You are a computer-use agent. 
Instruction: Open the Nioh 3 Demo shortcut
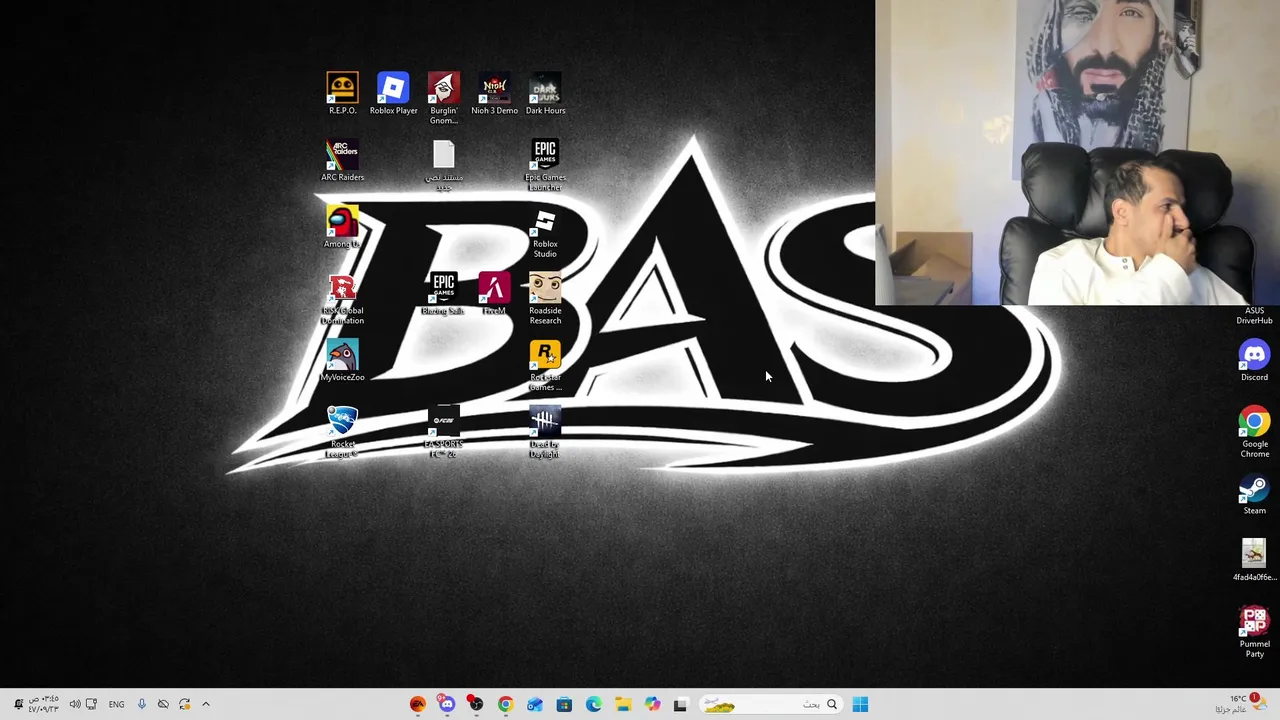pos(495,94)
